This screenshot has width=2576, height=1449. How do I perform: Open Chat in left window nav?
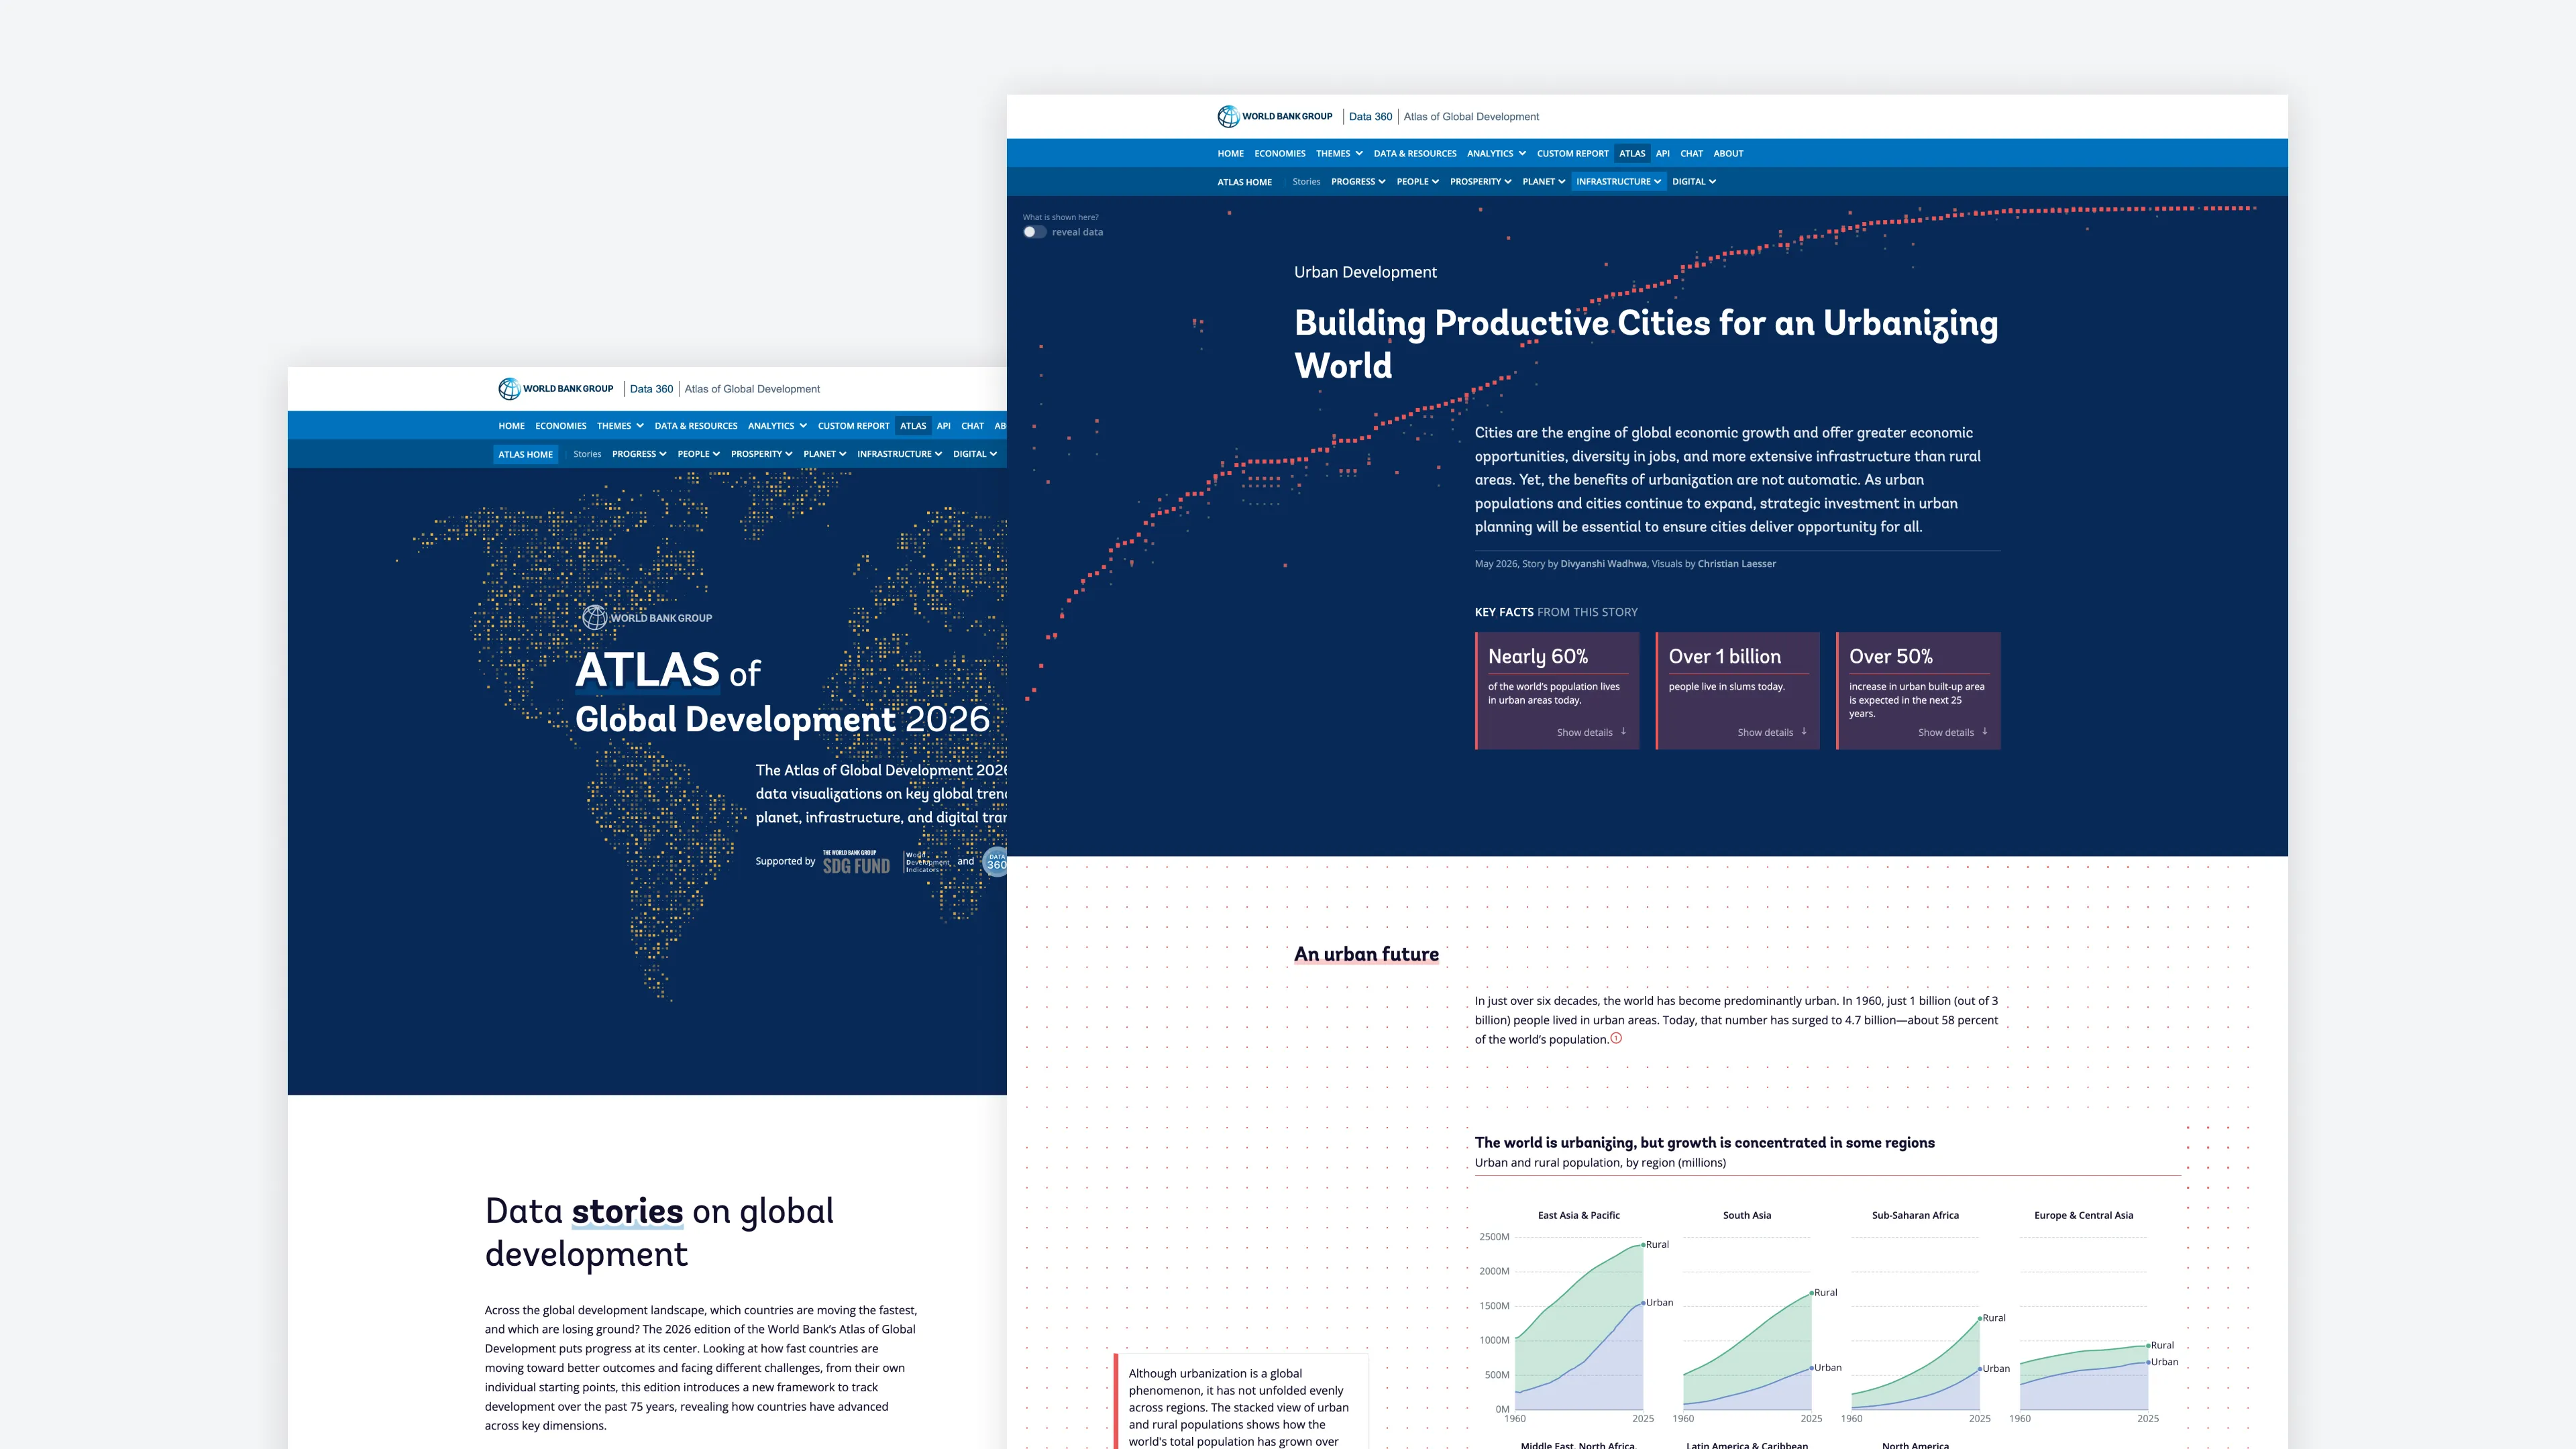(972, 426)
